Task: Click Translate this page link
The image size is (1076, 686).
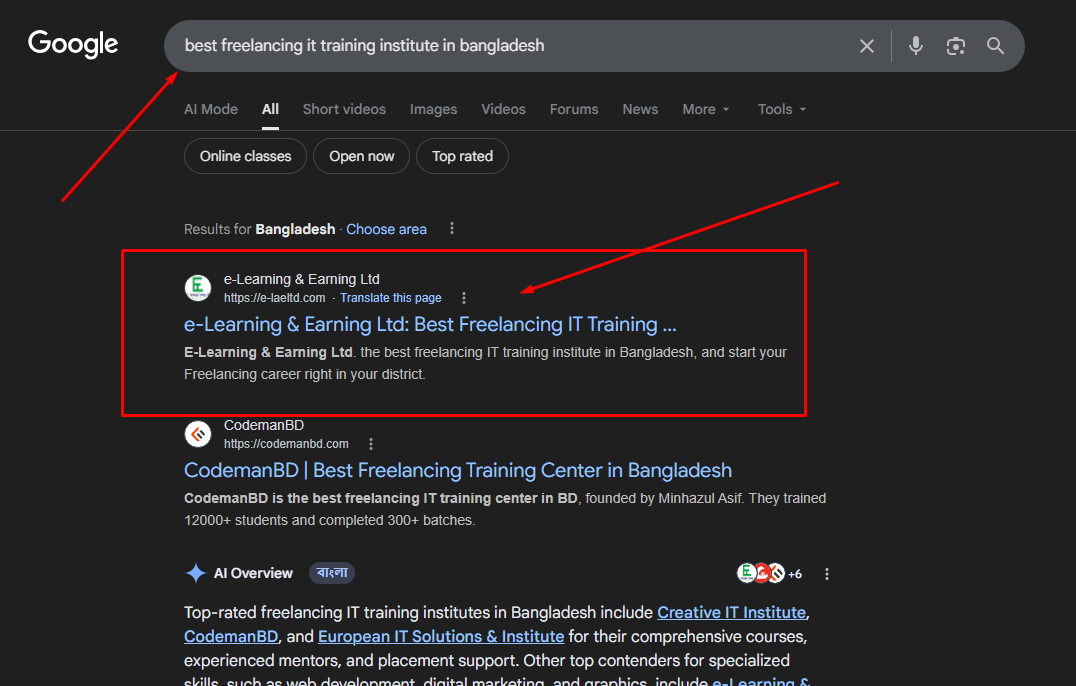Action: tap(390, 298)
